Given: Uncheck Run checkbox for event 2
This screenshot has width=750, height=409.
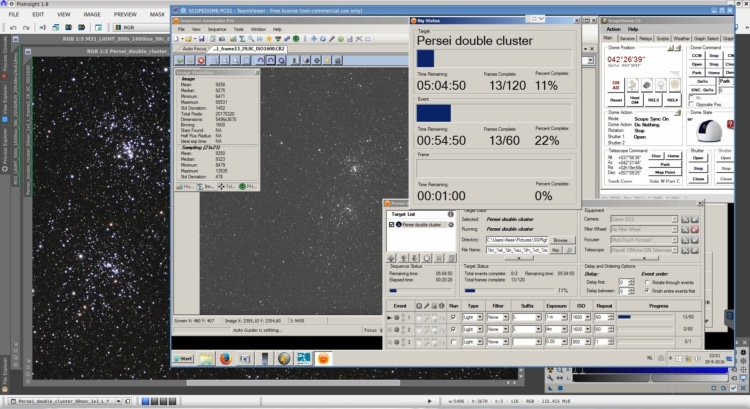Looking at the screenshot, I should tap(453, 330).
